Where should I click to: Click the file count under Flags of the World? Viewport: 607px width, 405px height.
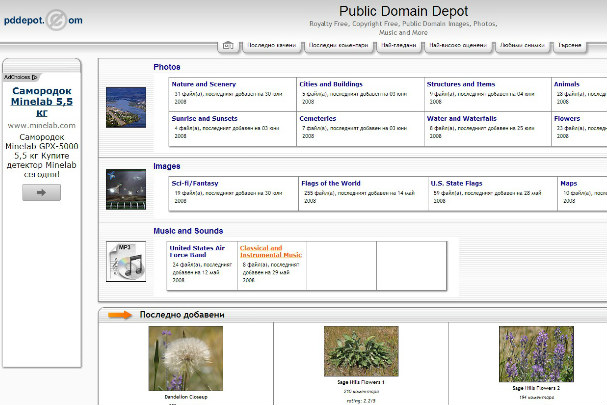pyautogui.click(x=358, y=197)
